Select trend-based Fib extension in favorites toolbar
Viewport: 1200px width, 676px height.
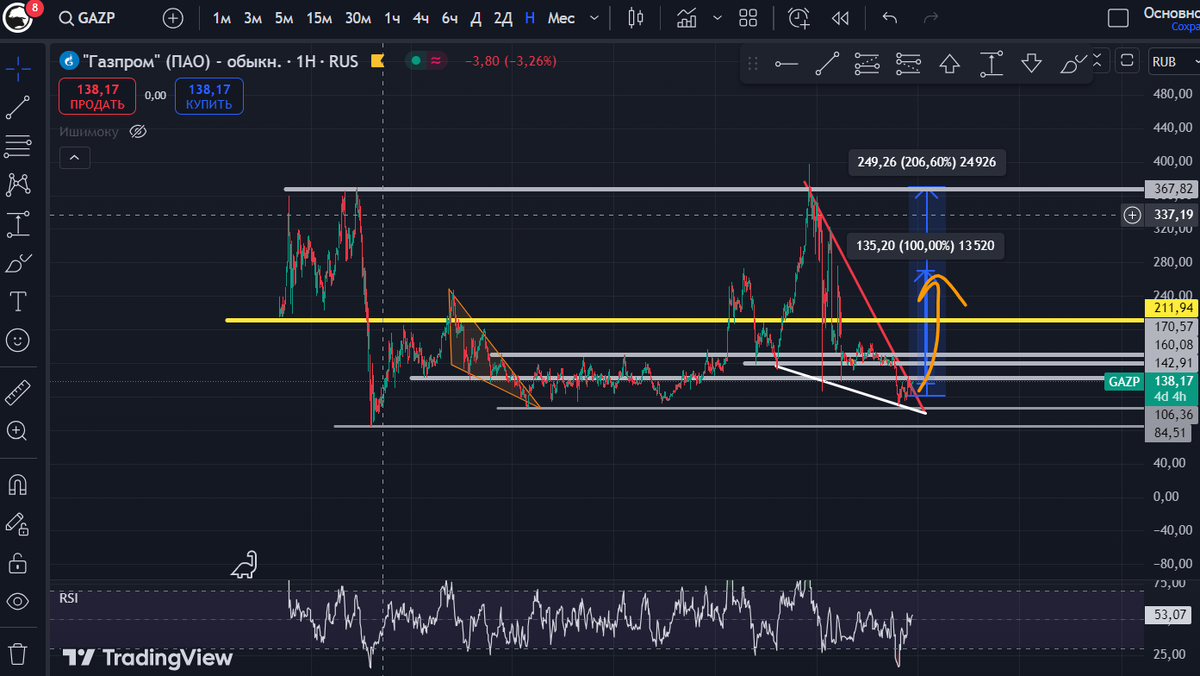click(x=908, y=64)
